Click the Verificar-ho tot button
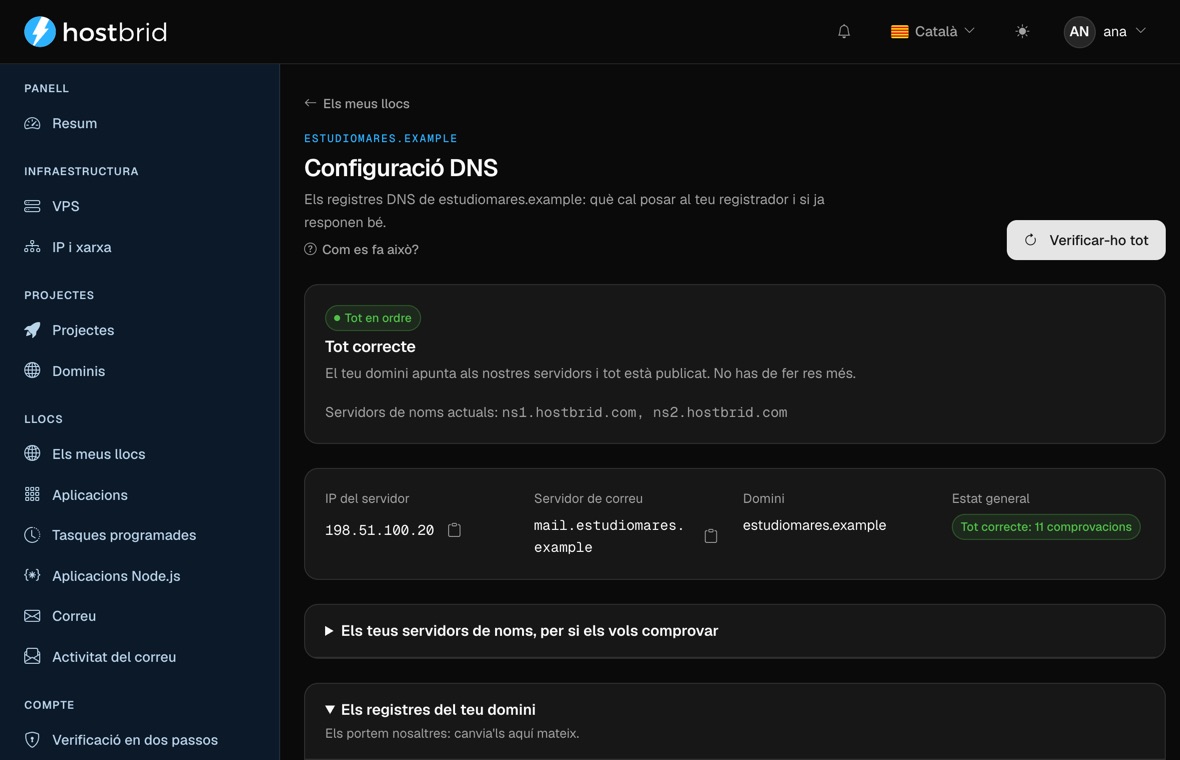 click(1086, 240)
